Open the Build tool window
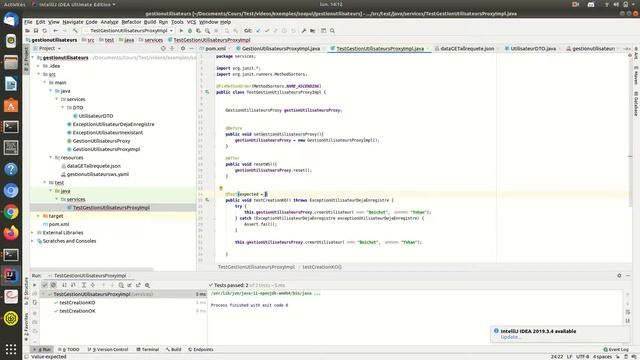Screen dimensions: 640x360 click(x=173, y=350)
